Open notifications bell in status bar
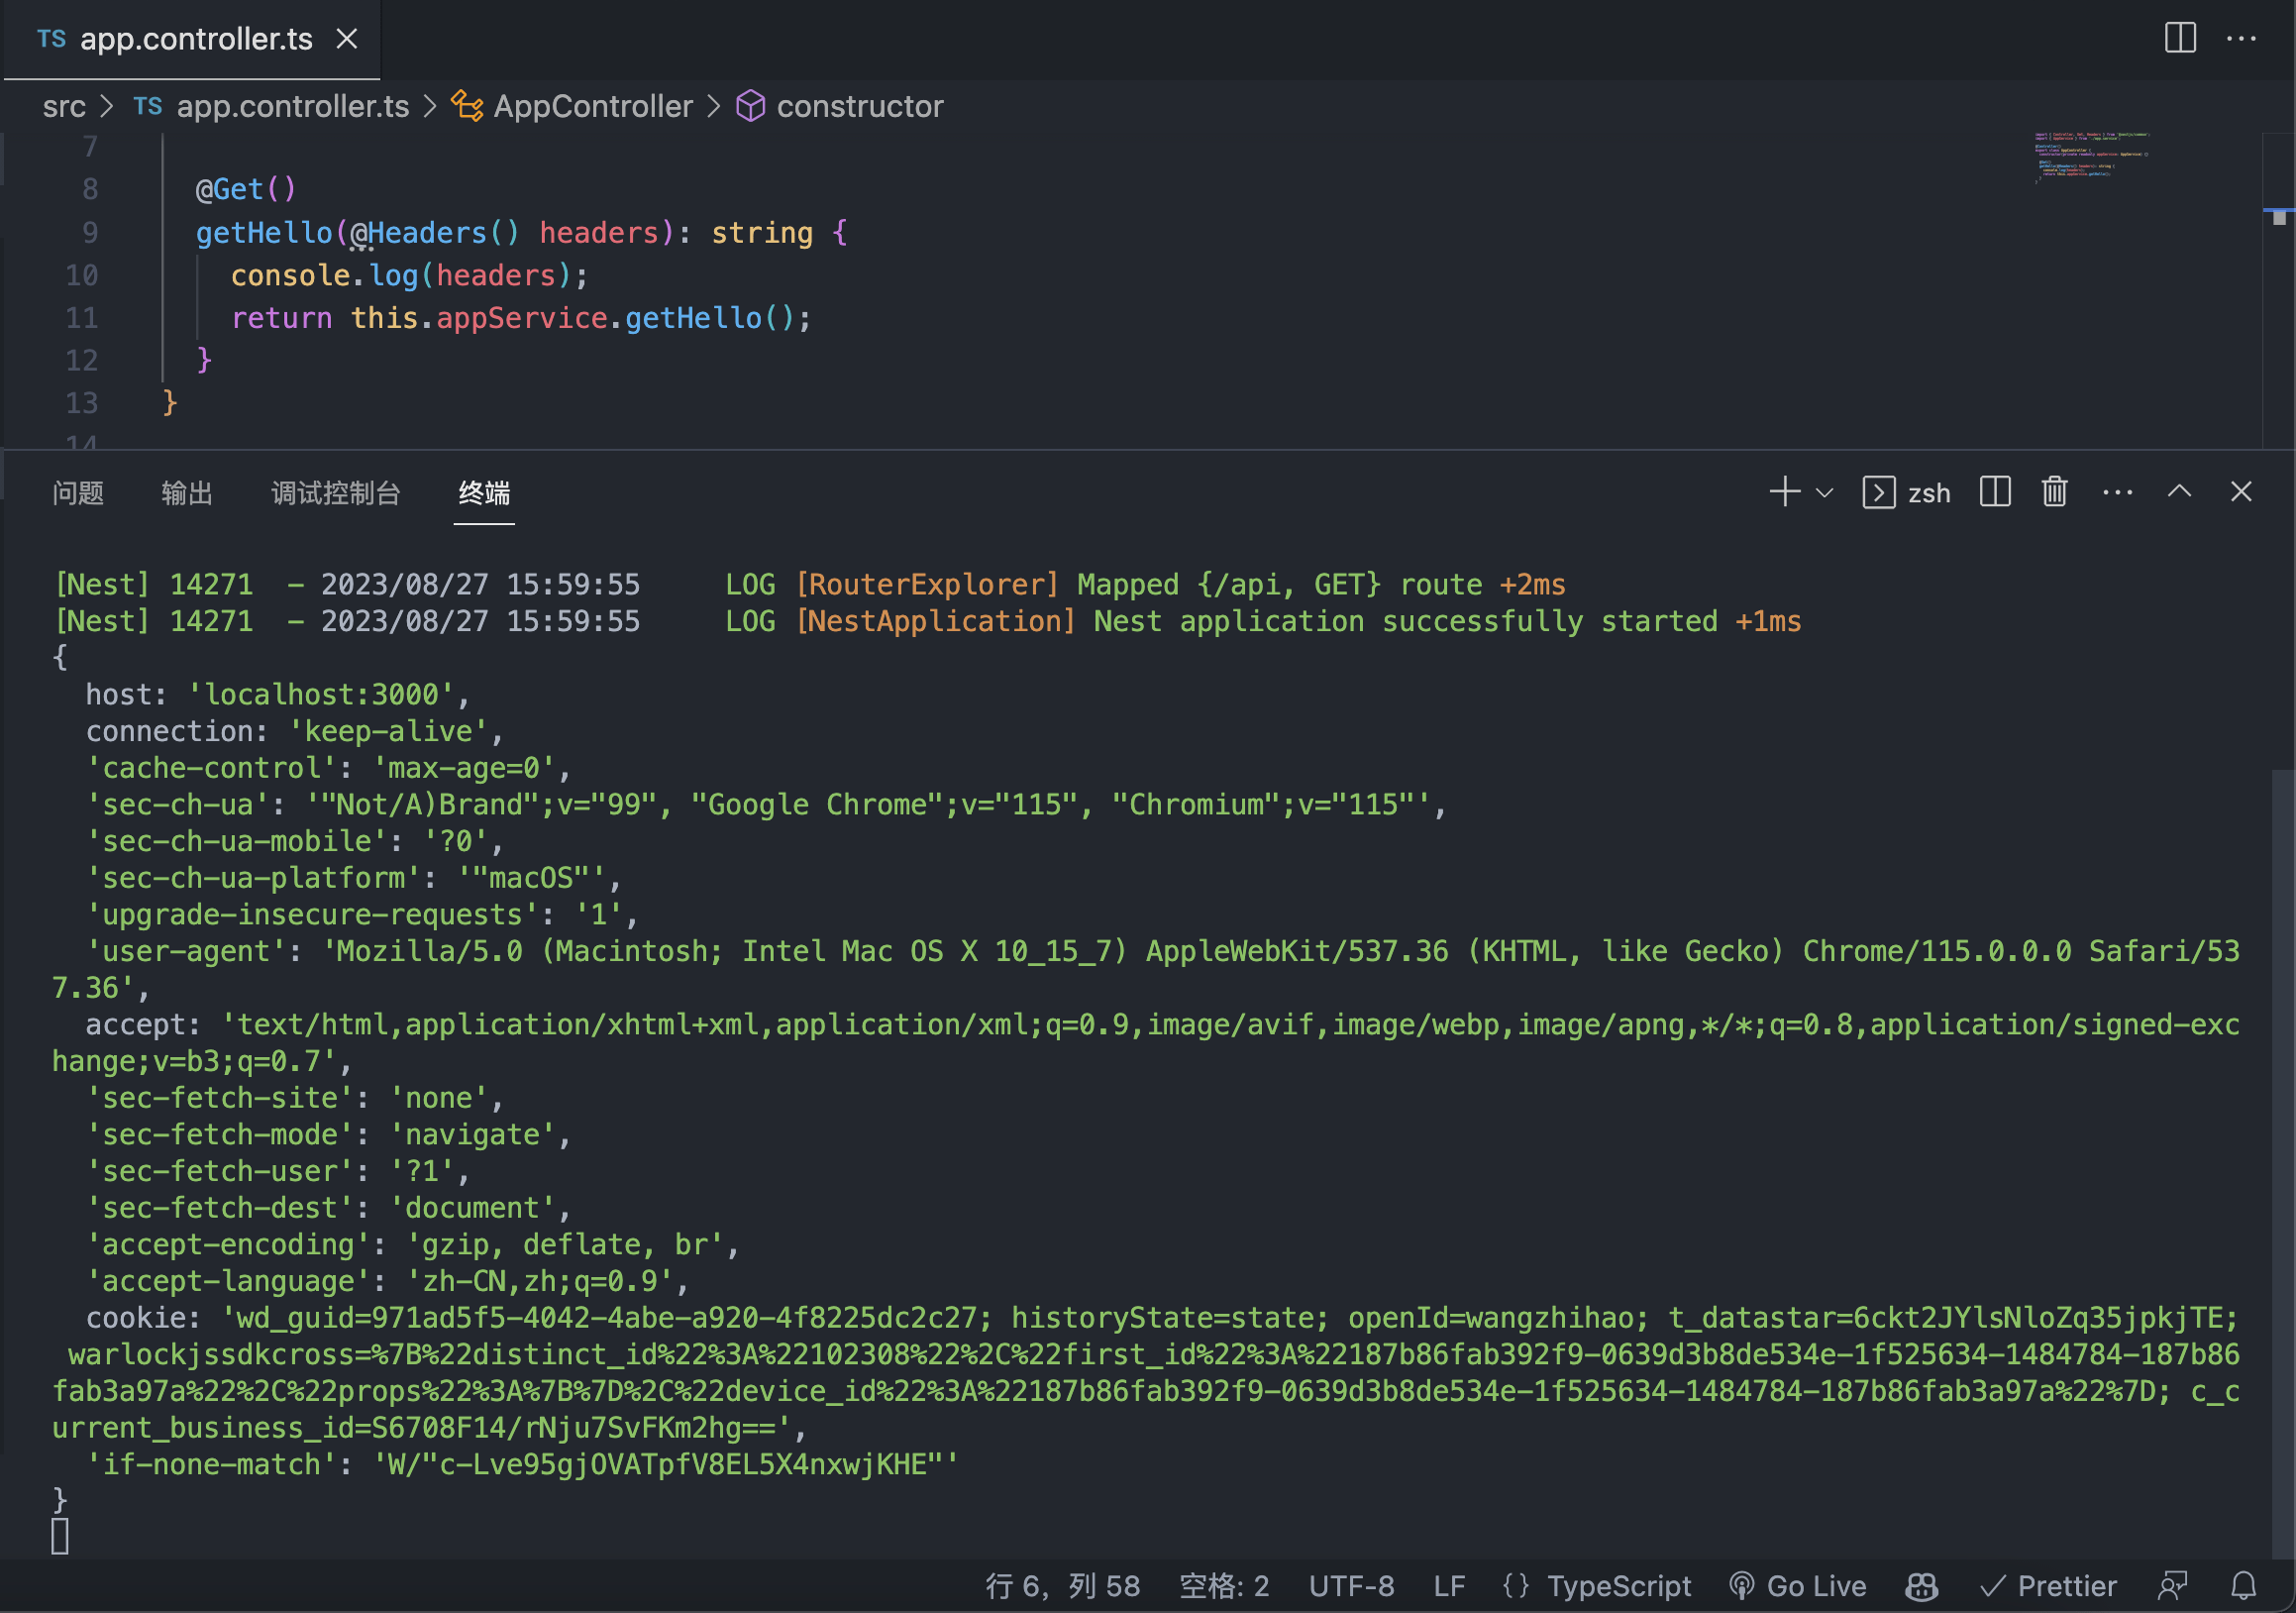 click(2243, 1586)
